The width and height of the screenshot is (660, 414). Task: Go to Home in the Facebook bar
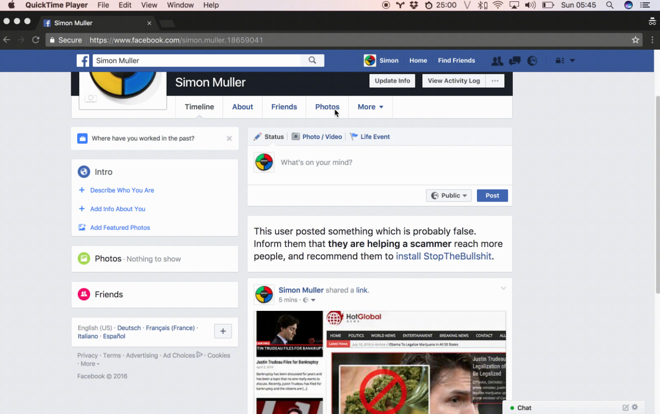(x=418, y=61)
